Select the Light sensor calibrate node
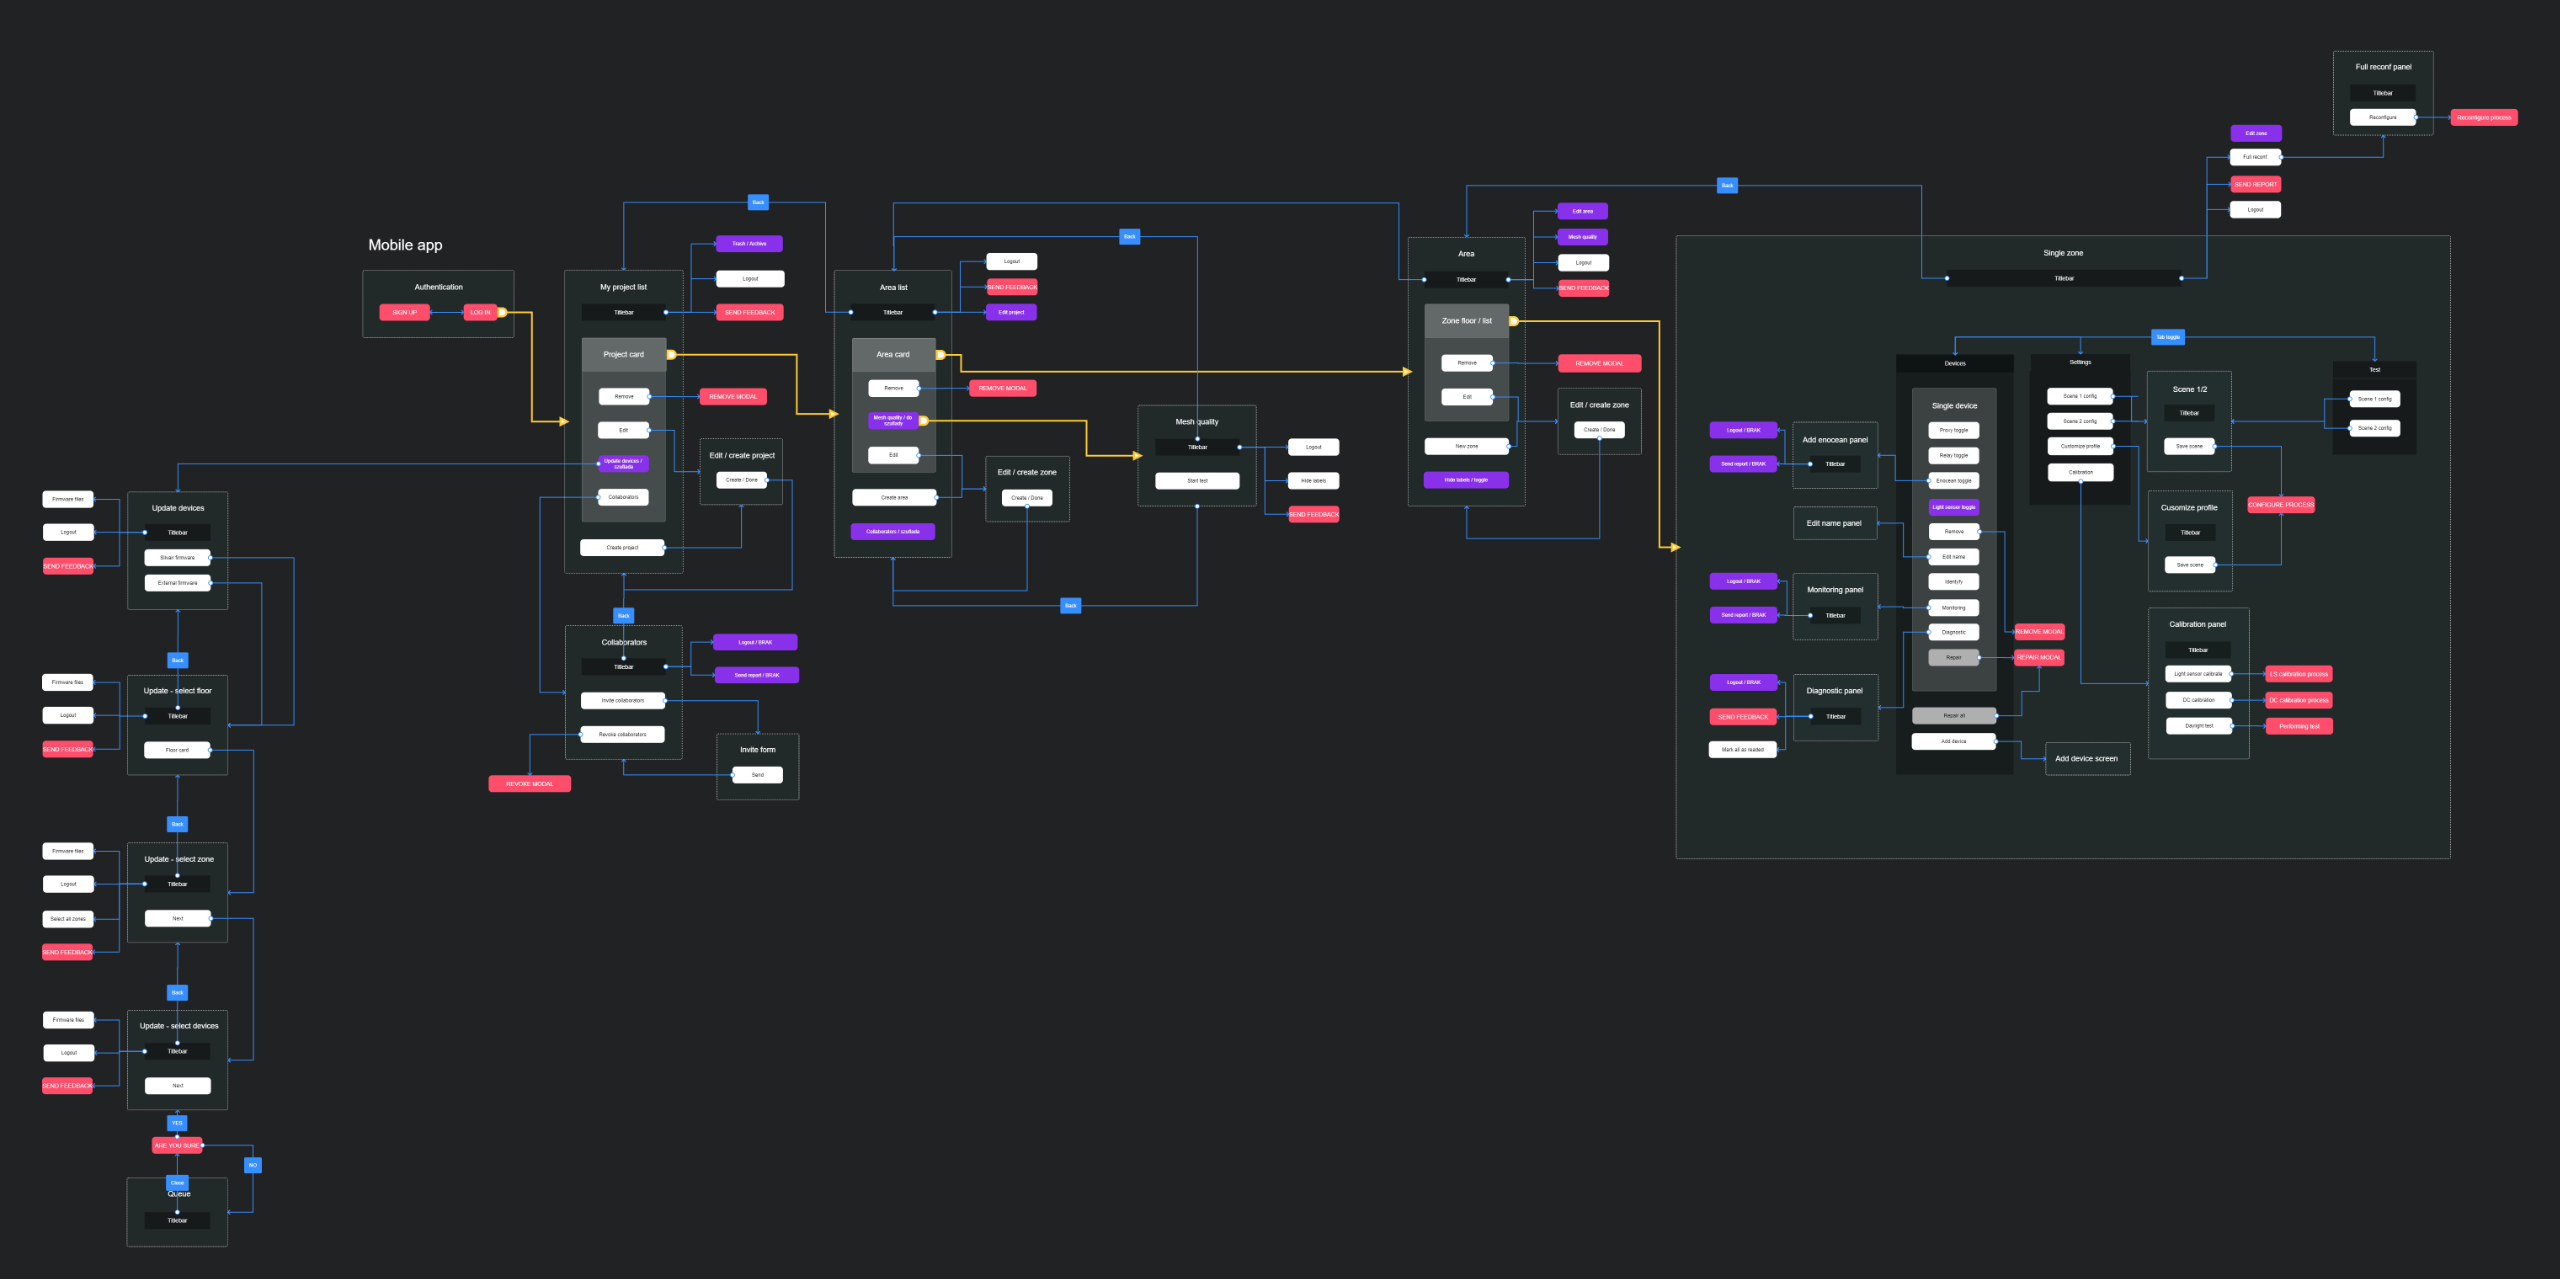The height and width of the screenshot is (1279, 2560). pyautogui.click(x=2198, y=674)
